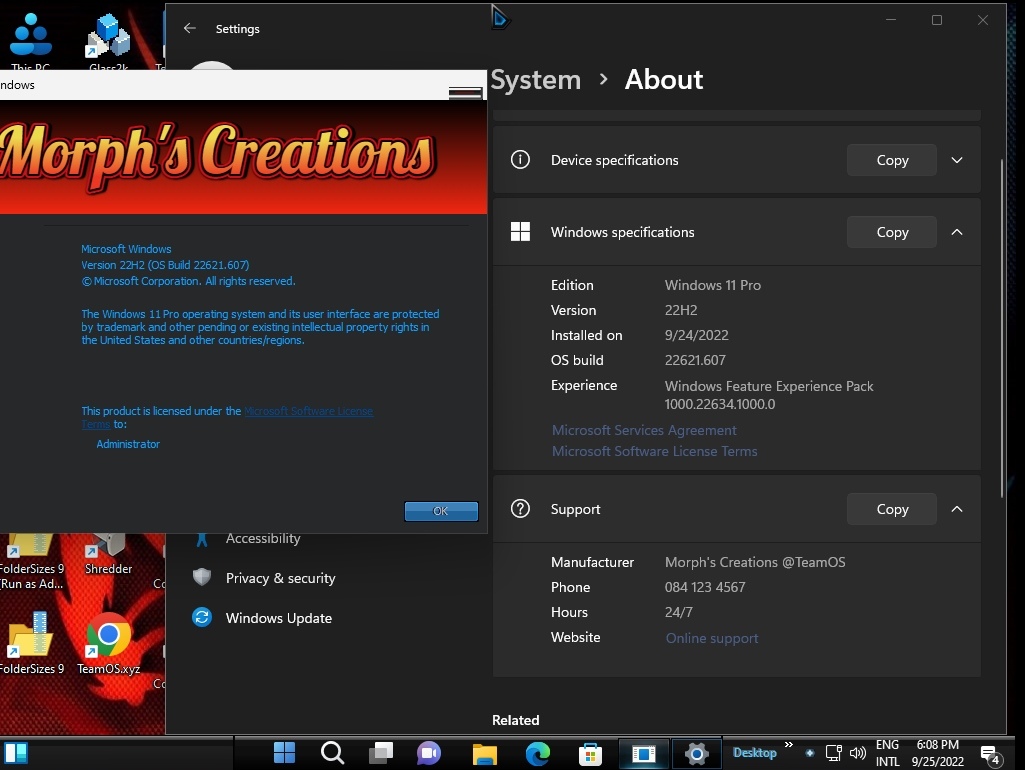Viewport: 1025px width, 770px height.
Task: Open the Glass2k desktop shortcut
Action: pos(108,42)
